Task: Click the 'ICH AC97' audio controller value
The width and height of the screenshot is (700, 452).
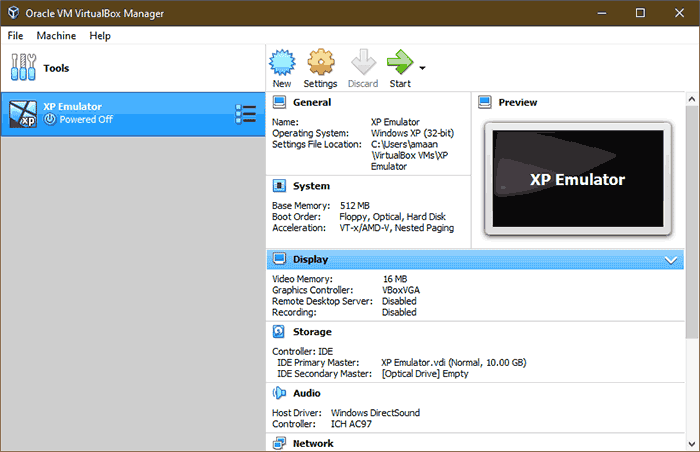Action: point(351,424)
